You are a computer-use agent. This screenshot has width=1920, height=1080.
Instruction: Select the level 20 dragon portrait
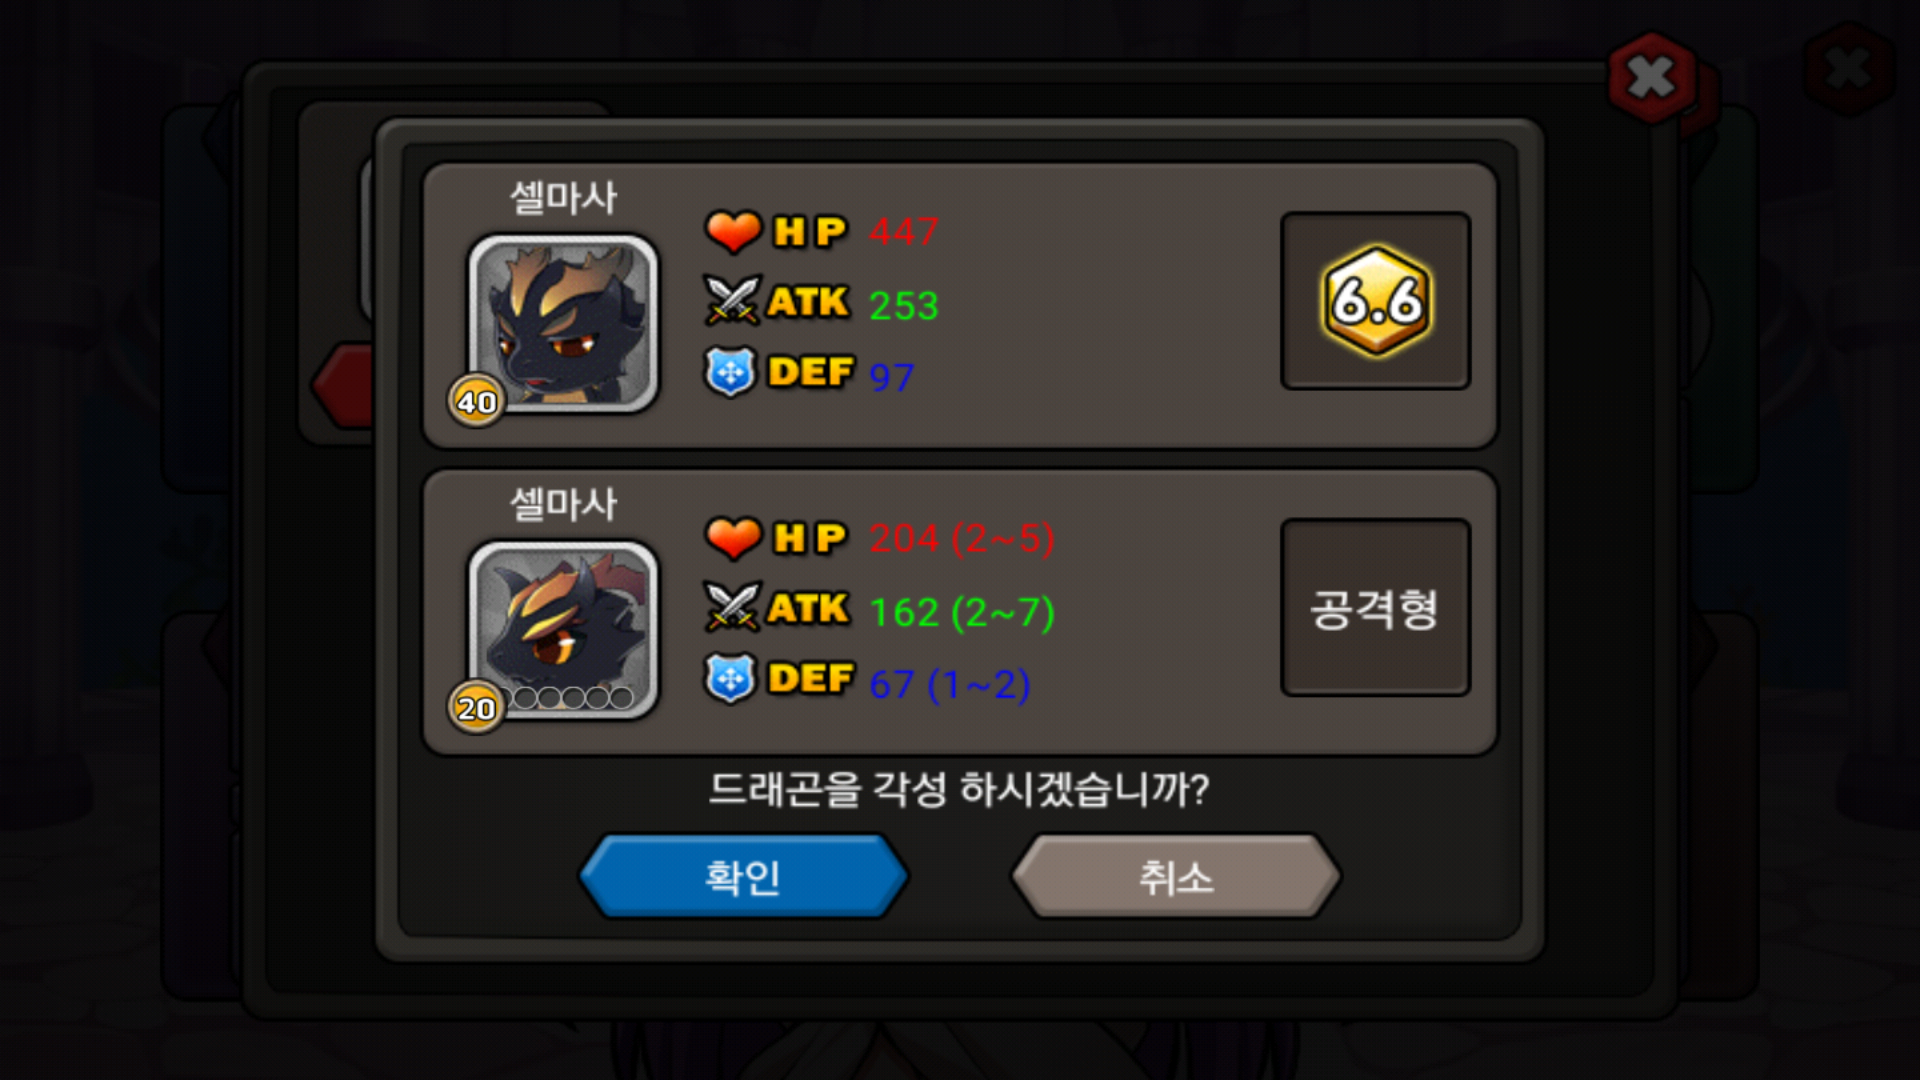click(x=563, y=629)
